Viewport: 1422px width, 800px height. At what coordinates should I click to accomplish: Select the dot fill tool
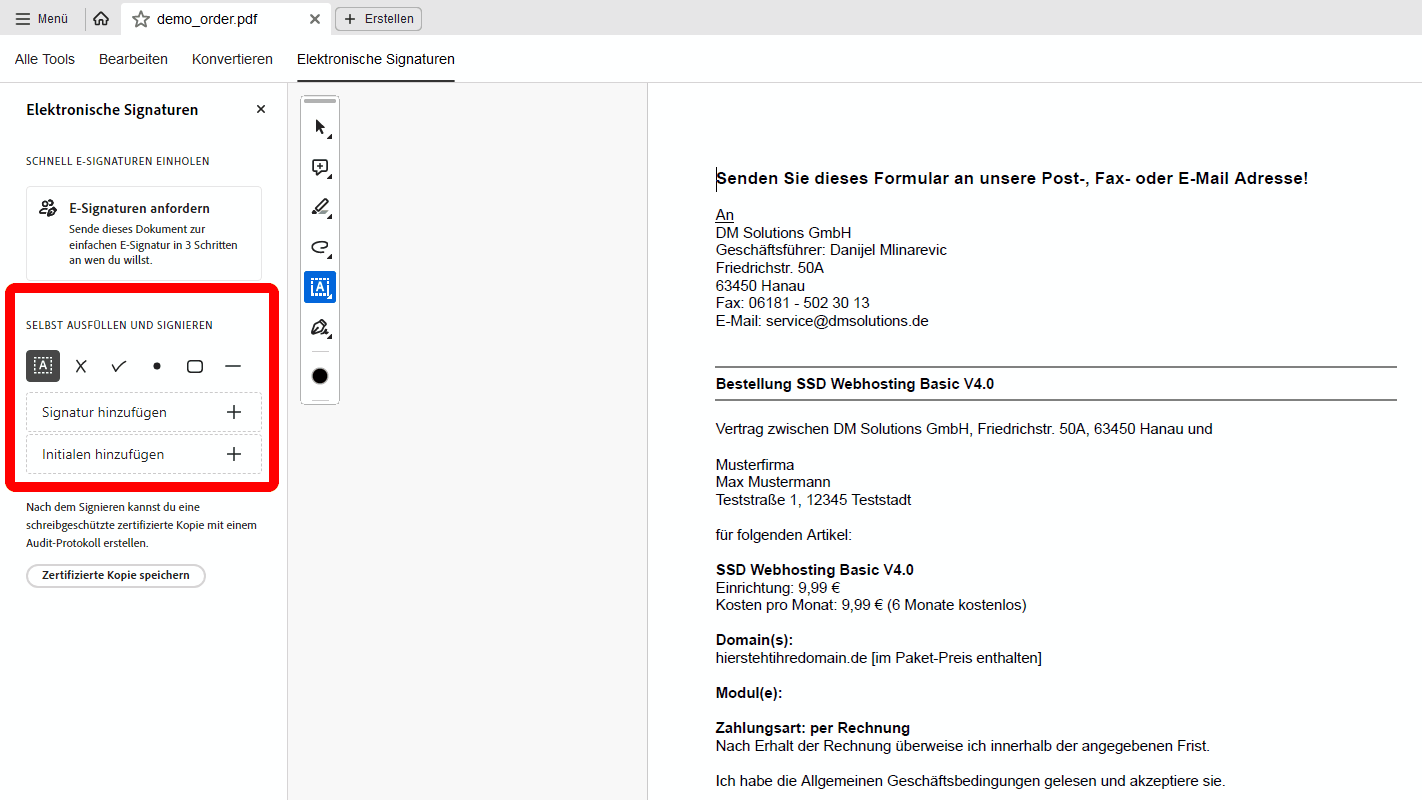click(157, 366)
